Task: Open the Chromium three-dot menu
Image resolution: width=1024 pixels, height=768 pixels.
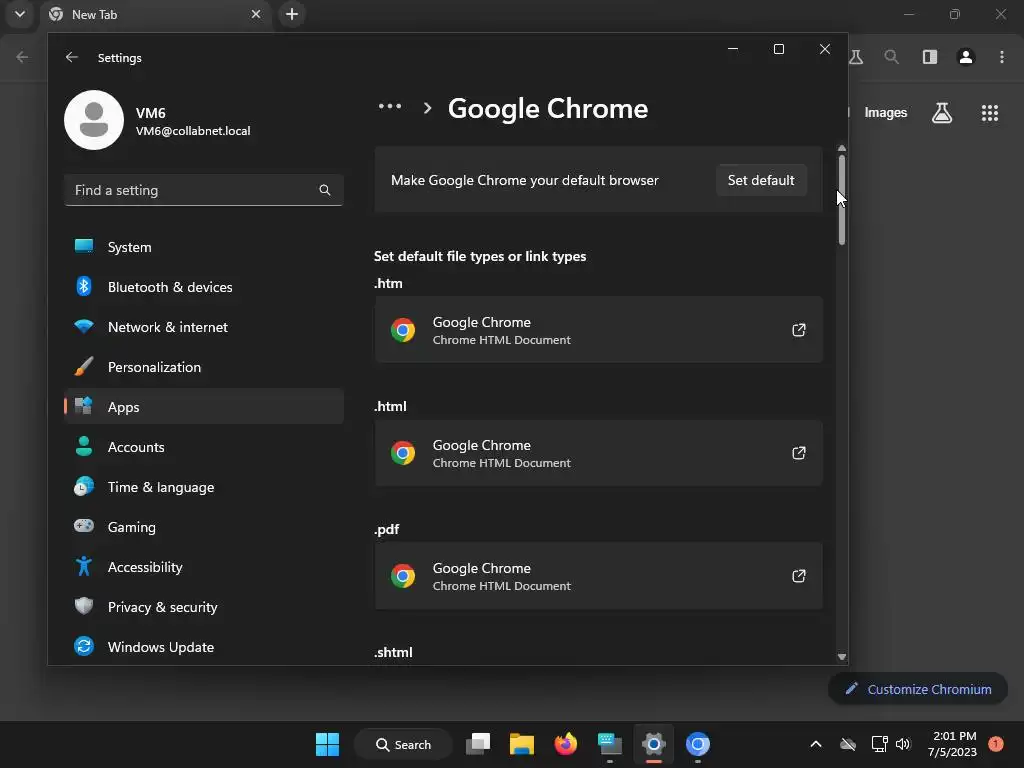Action: pos(1002,57)
